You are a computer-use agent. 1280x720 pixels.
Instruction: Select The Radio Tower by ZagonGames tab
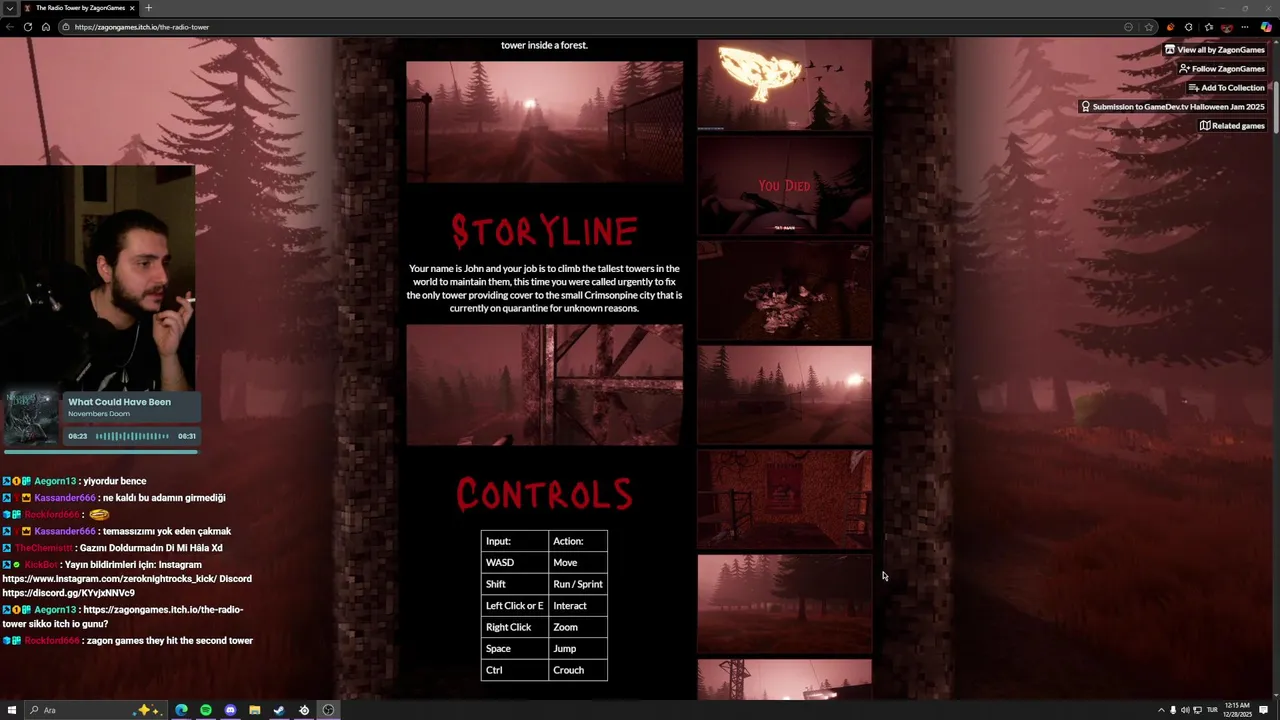[x=78, y=8]
